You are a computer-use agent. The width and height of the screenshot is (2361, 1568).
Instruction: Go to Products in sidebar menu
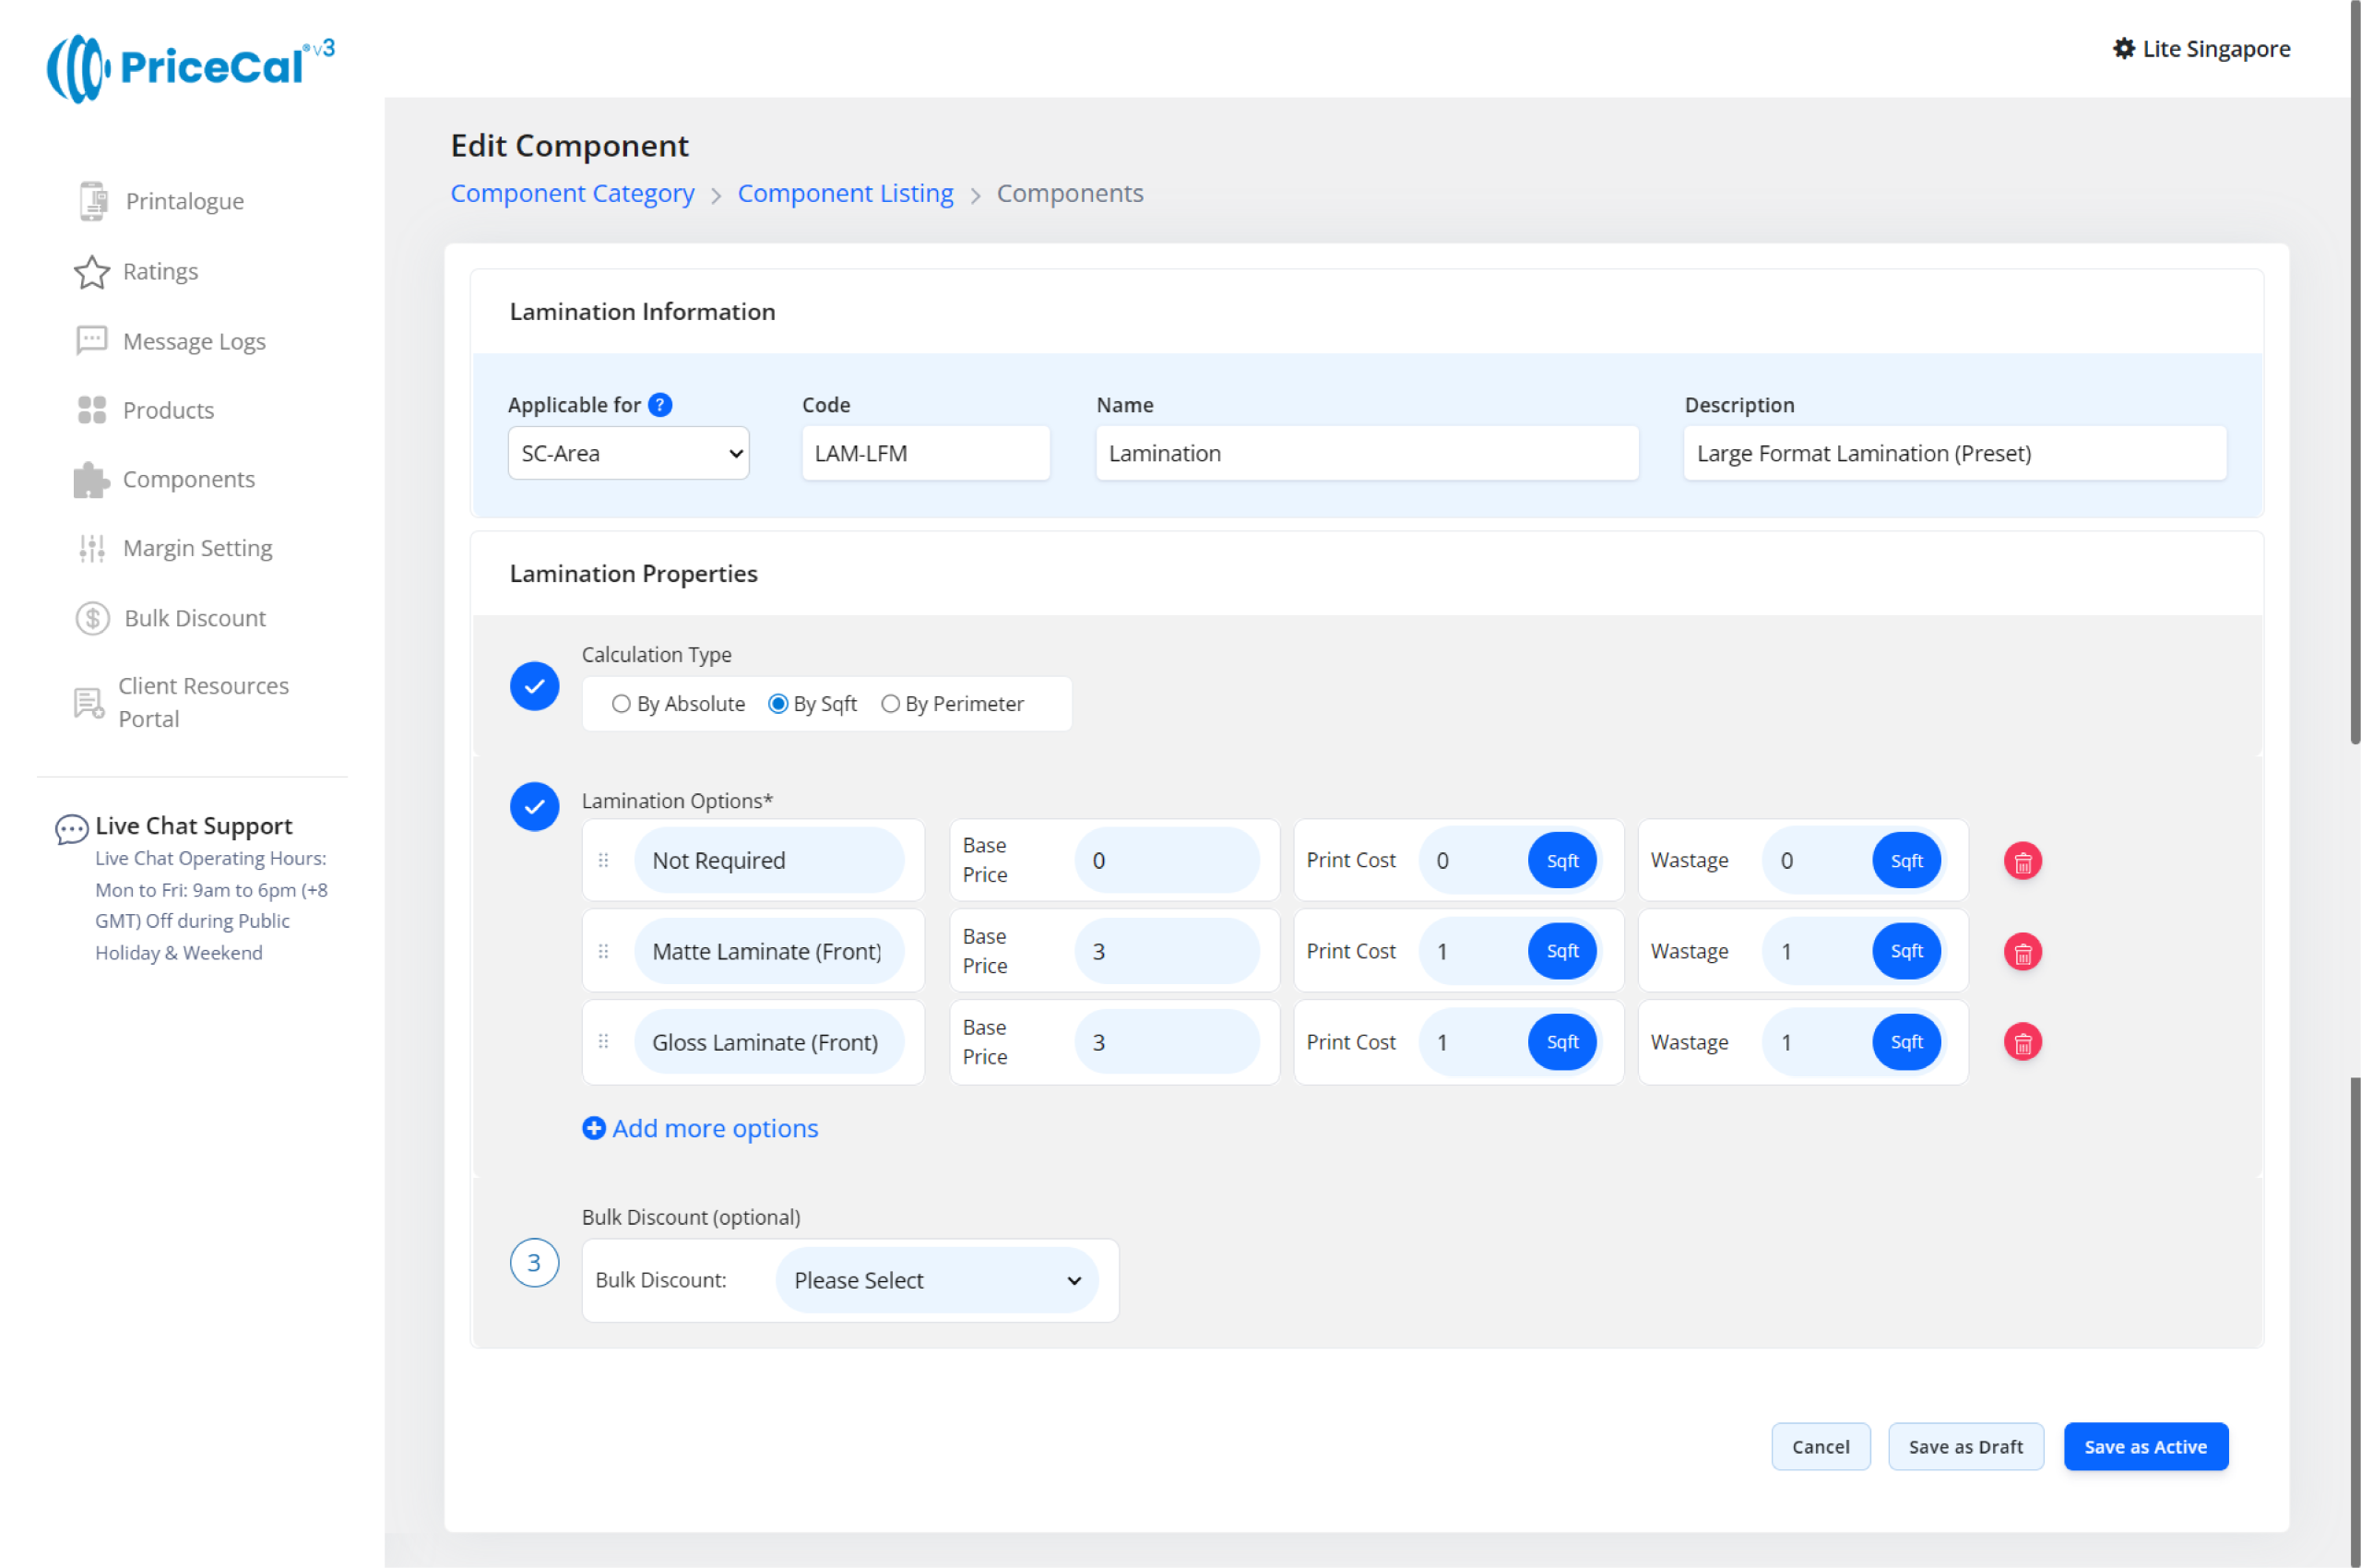coord(168,410)
